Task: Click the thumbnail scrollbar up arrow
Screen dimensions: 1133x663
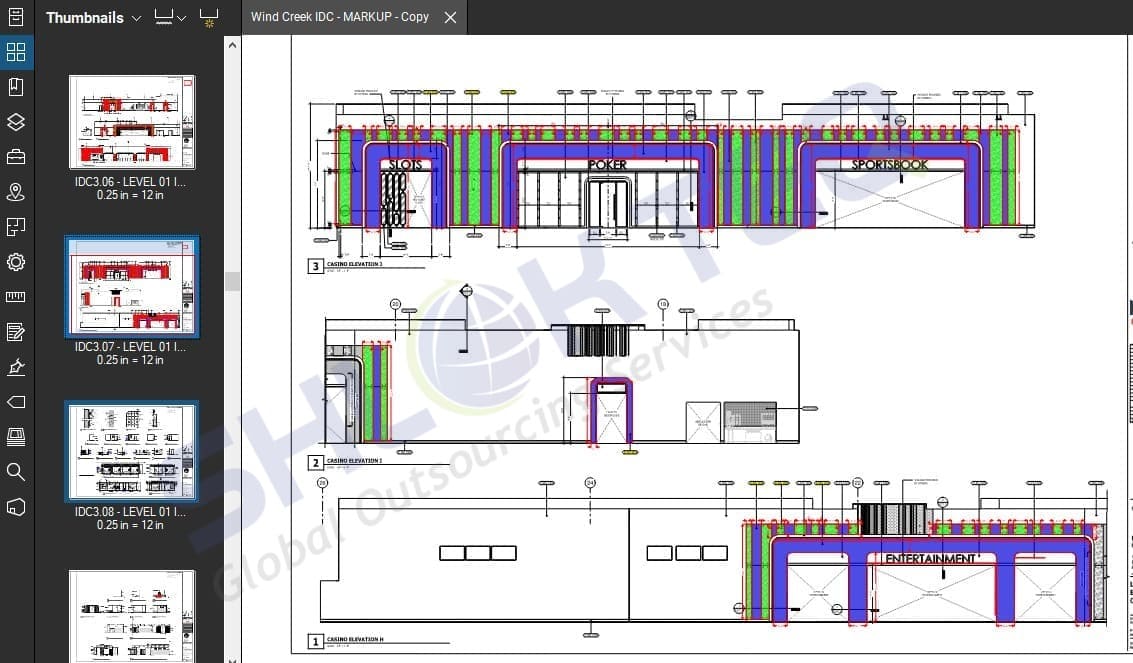Action: (232, 45)
